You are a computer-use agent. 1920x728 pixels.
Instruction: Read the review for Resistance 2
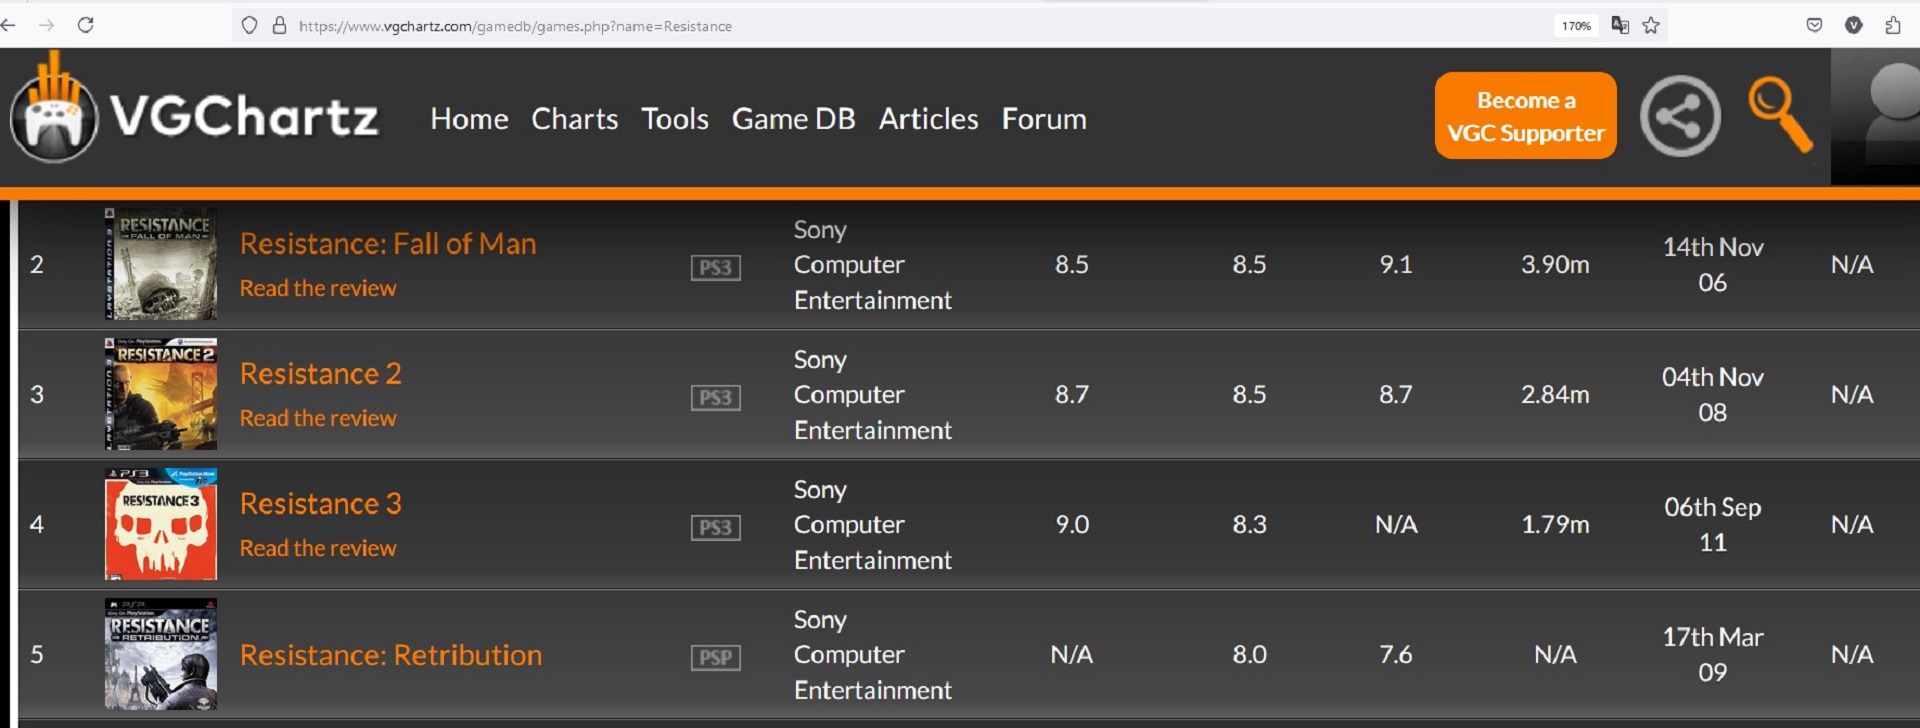318,418
